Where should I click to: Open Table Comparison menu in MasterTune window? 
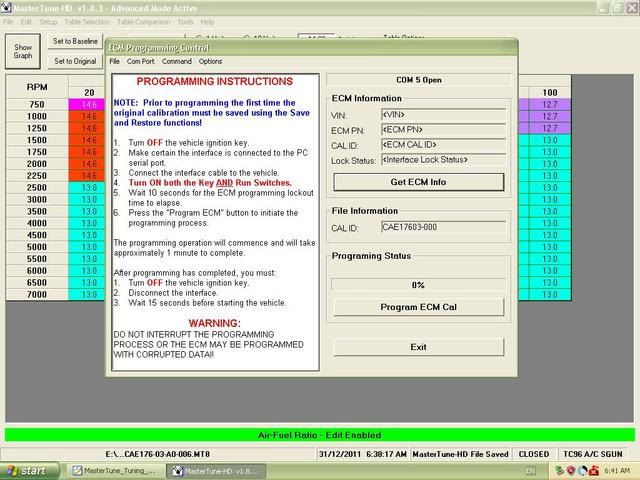coord(143,22)
